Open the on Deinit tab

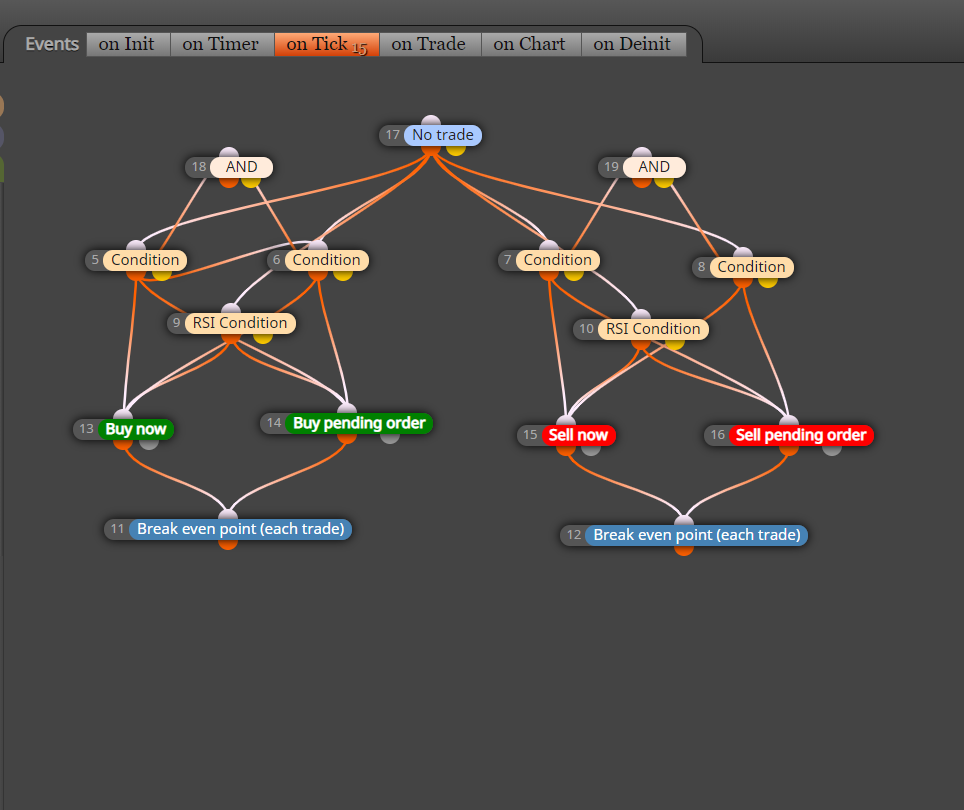pyautogui.click(x=633, y=44)
